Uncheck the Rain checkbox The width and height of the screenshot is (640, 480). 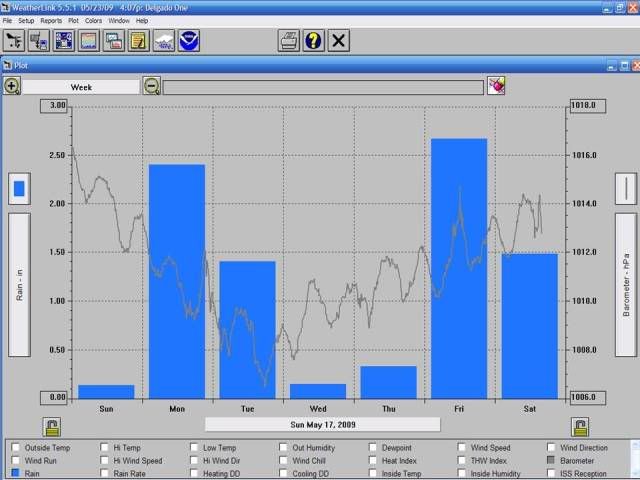click(16, 473)
